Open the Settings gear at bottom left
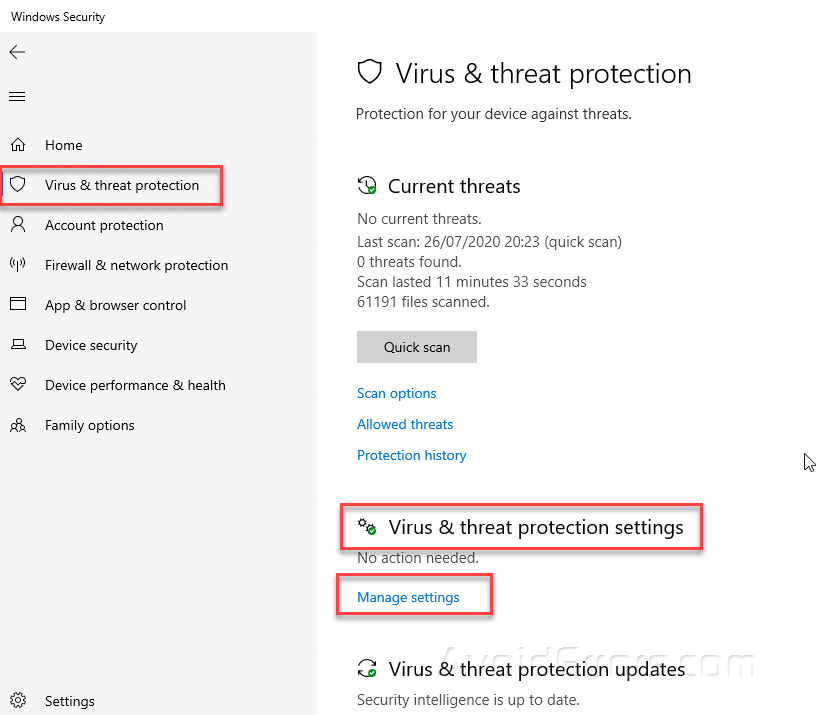This screenshot has height=715, width=828. 18,701
